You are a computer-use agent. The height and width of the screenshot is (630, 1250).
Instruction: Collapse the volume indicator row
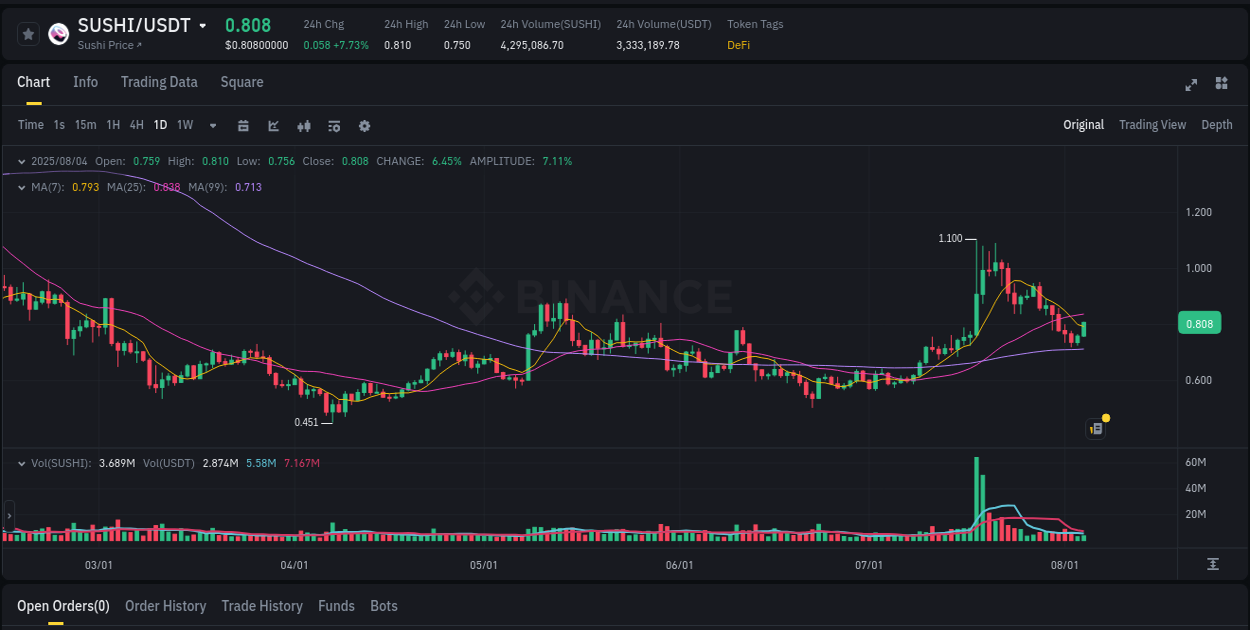click(x=22, y=463)
